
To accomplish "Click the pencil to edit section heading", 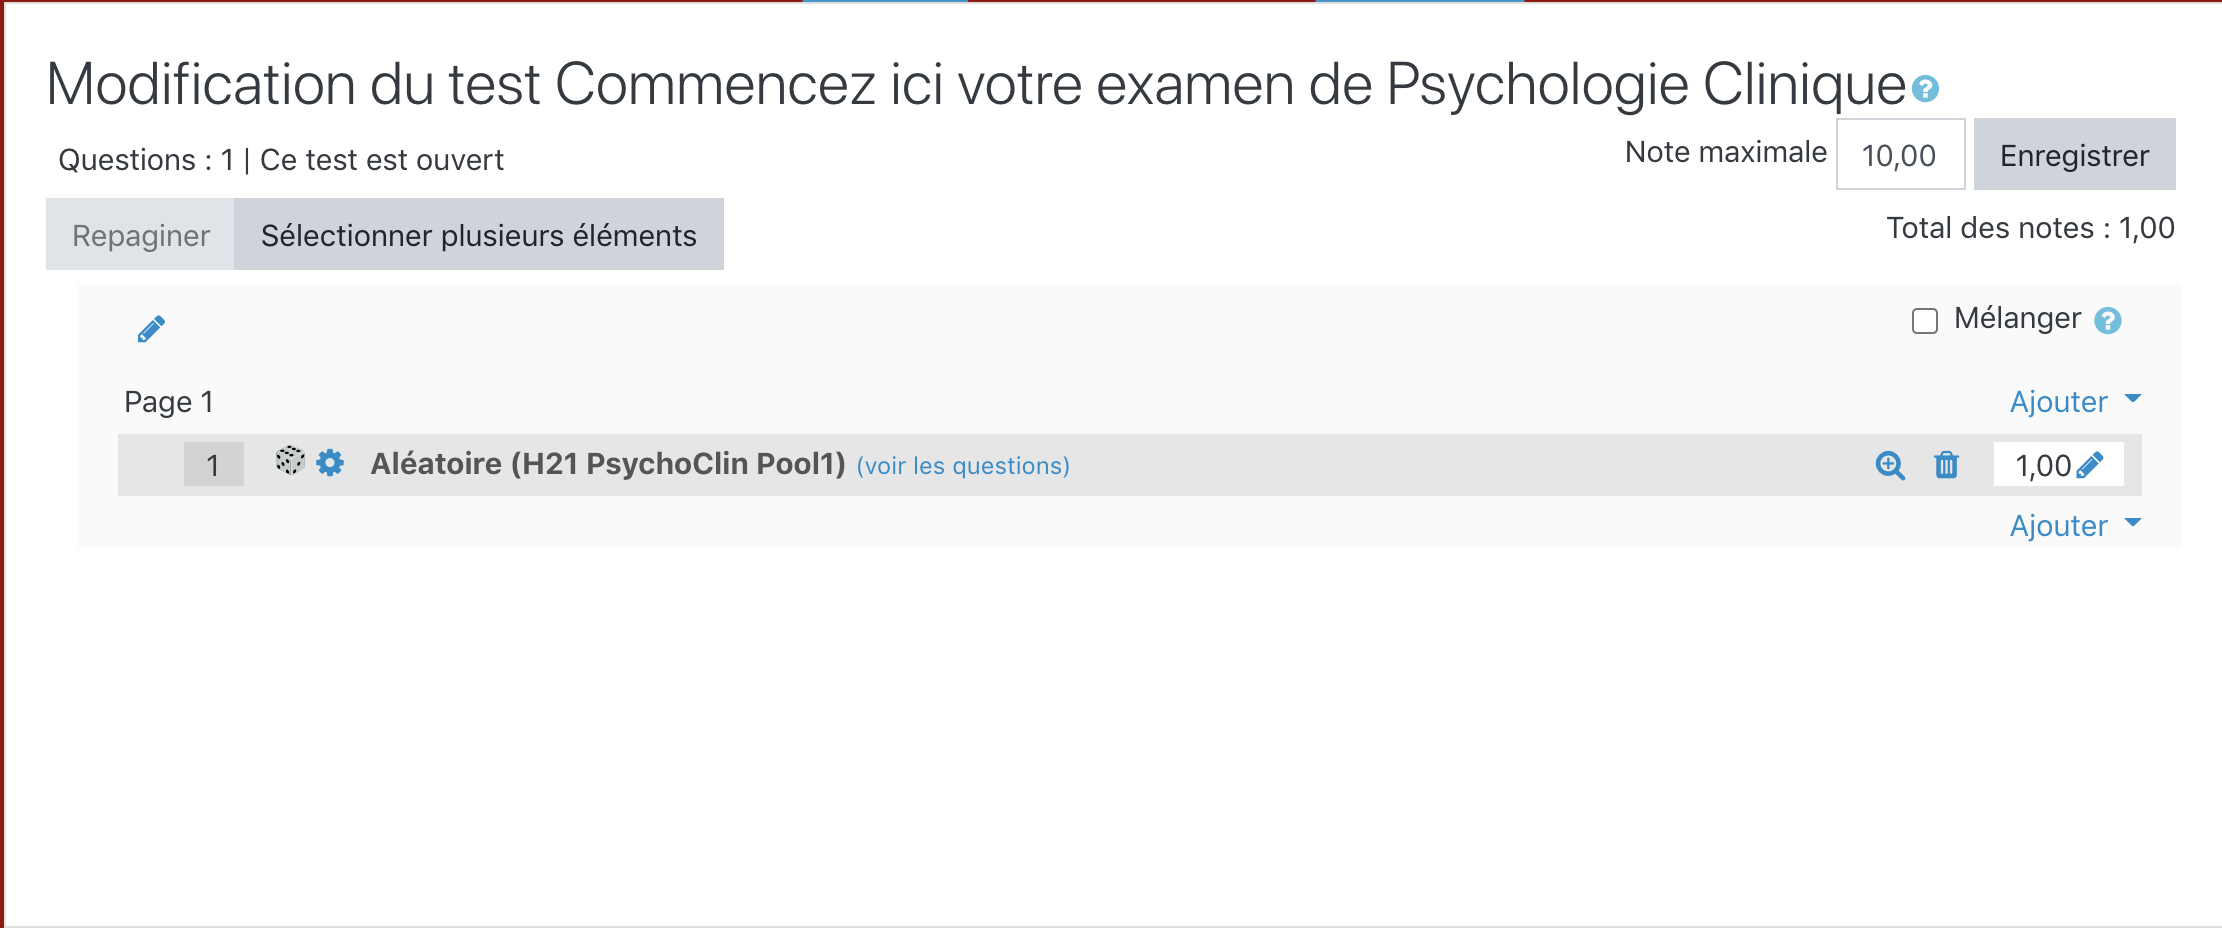I will (151, 329).
